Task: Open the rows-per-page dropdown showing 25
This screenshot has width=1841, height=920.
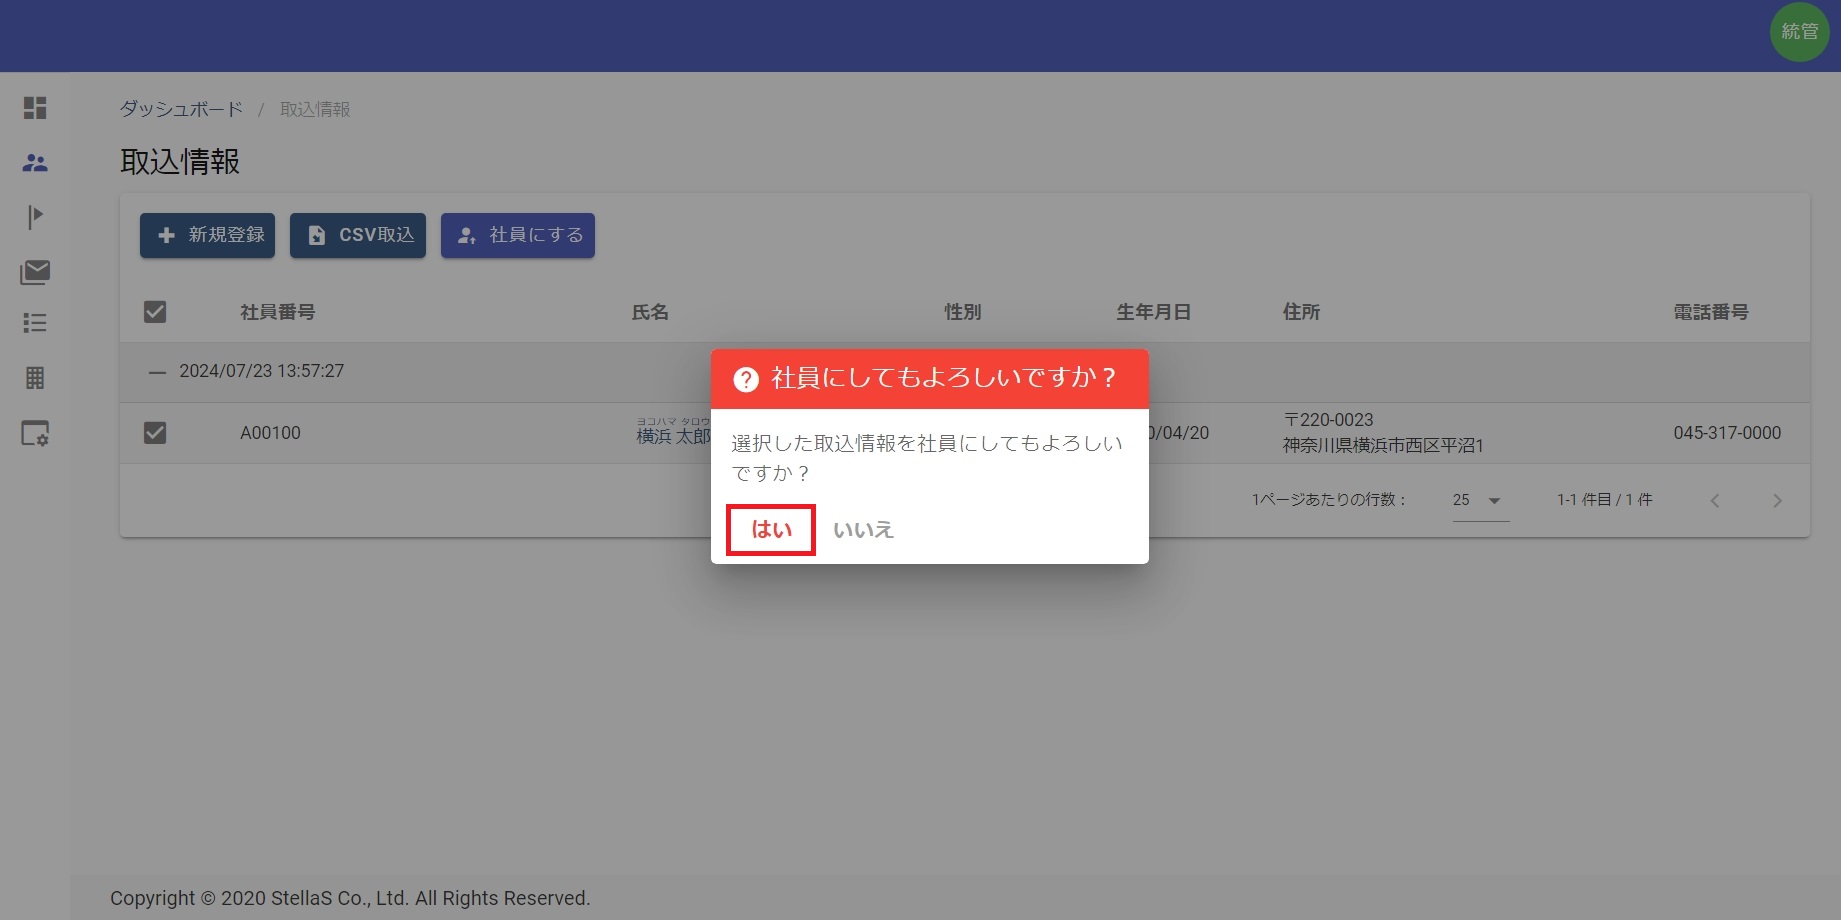Action: (x=1480, y=500)
